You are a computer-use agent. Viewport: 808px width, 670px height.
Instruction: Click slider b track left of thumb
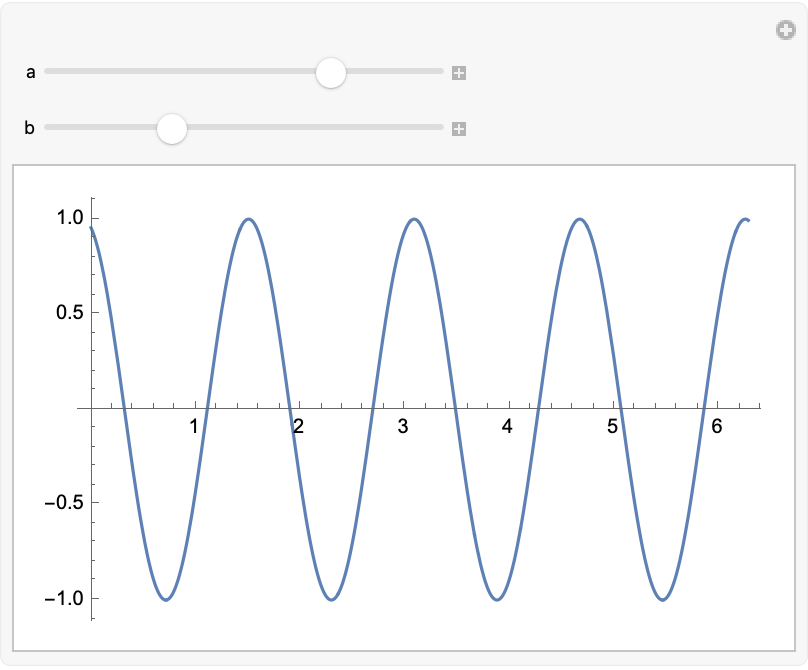click(x=100, y=127)
